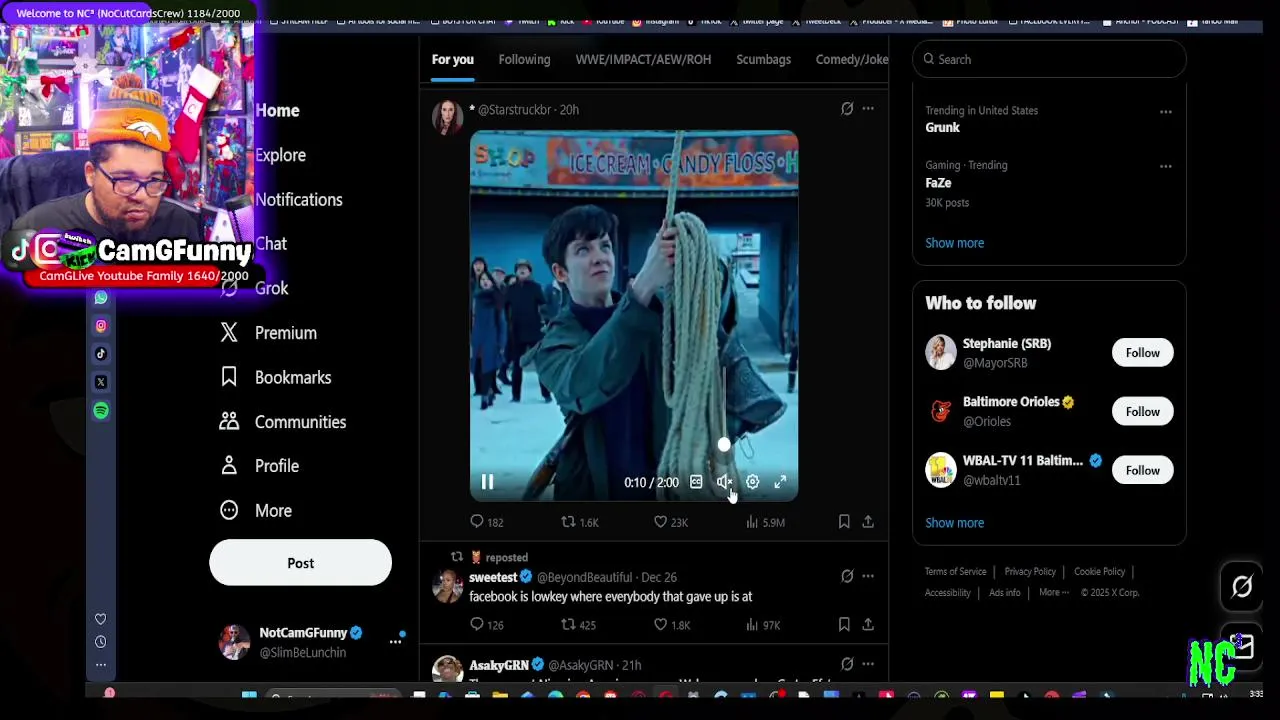View analytics showing 97K views

click(x=763, y=625)
